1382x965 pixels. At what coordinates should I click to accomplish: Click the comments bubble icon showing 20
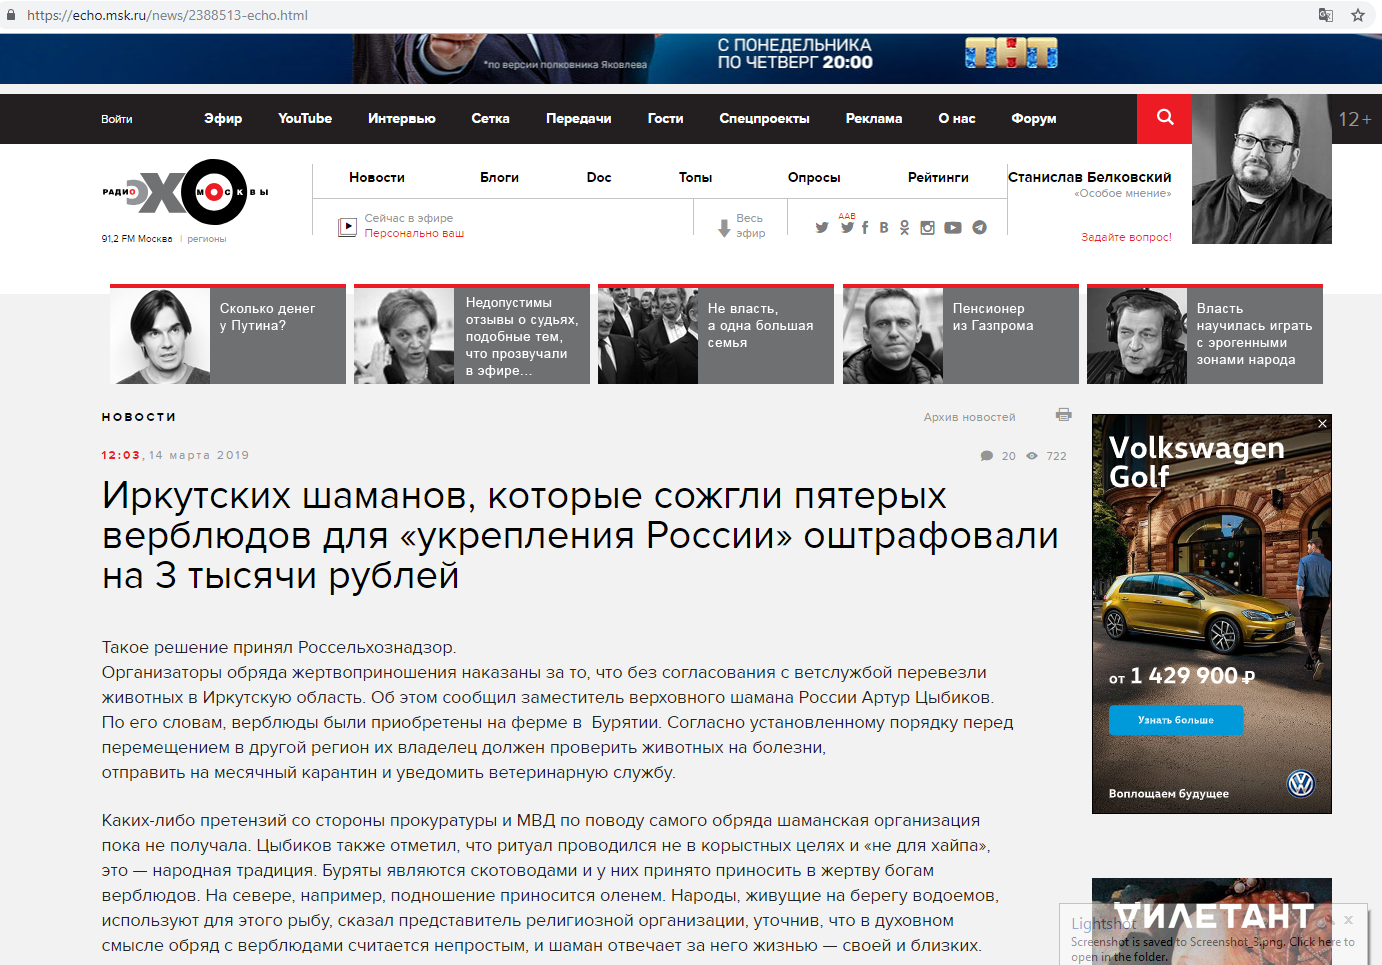pos(987,456)
